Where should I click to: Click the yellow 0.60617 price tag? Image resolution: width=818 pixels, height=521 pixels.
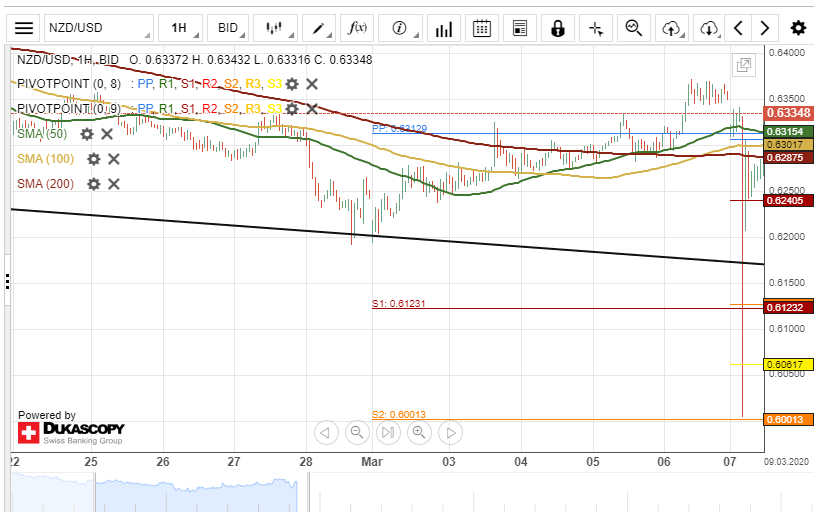(x=788, y=365)
